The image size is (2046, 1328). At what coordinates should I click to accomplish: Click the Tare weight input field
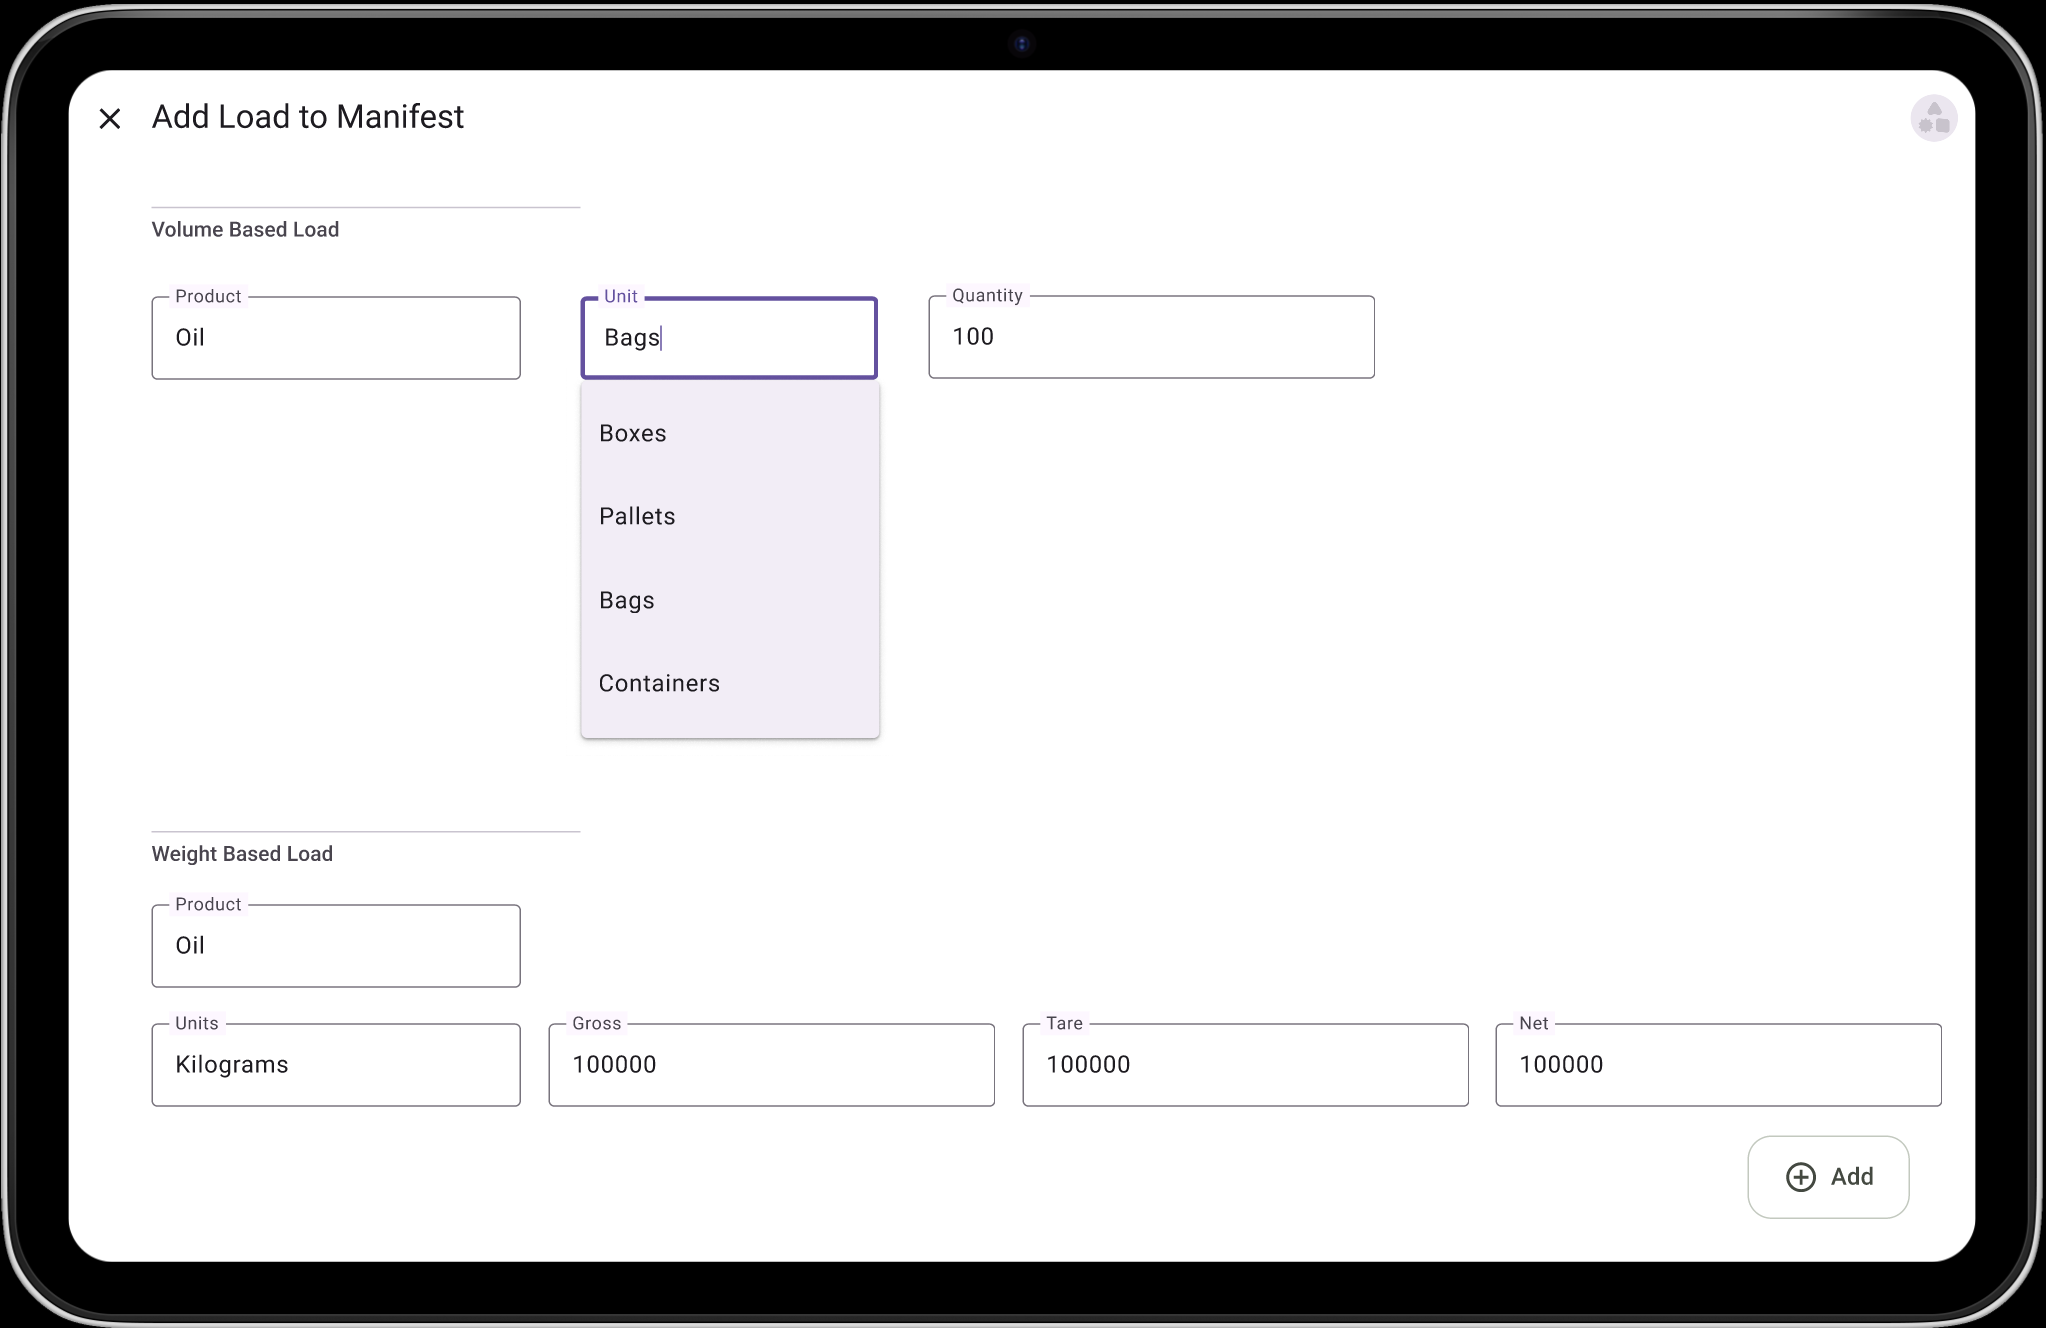[x=1244, y=1065]
